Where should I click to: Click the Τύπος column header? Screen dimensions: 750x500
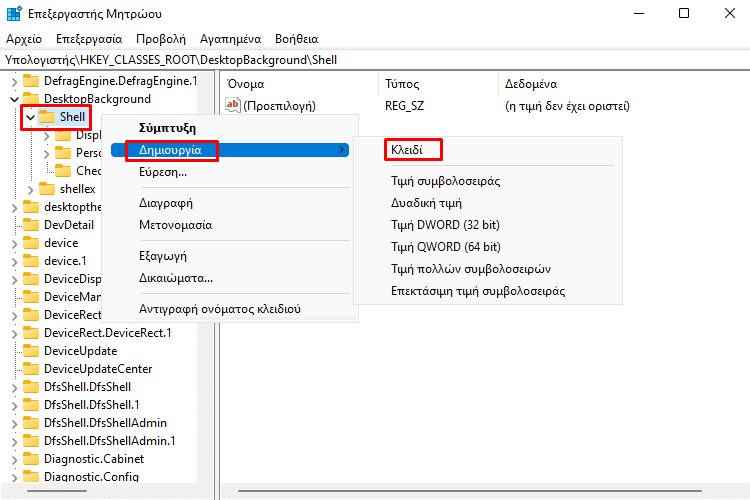point(438,84)
